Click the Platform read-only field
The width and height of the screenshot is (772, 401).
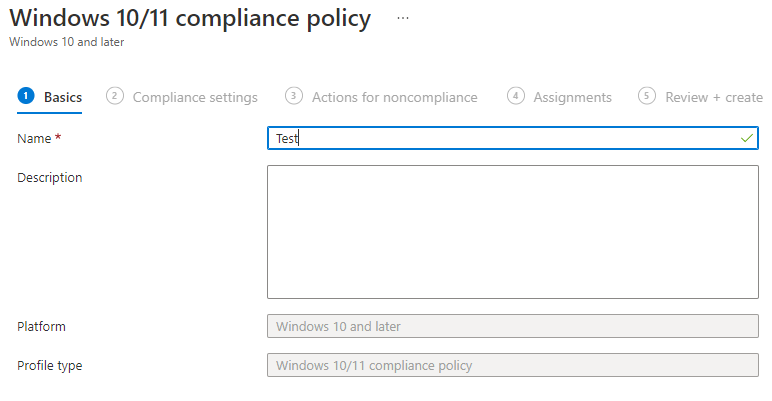[513, 326]
